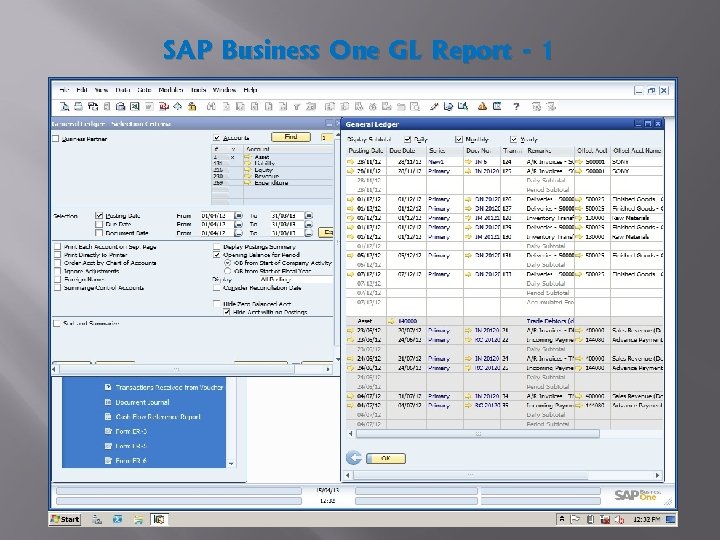Image resolution: width=720 pixels, height=540 pixels.
Task: Click the Export to PDF icon
Action: point(163,107)
